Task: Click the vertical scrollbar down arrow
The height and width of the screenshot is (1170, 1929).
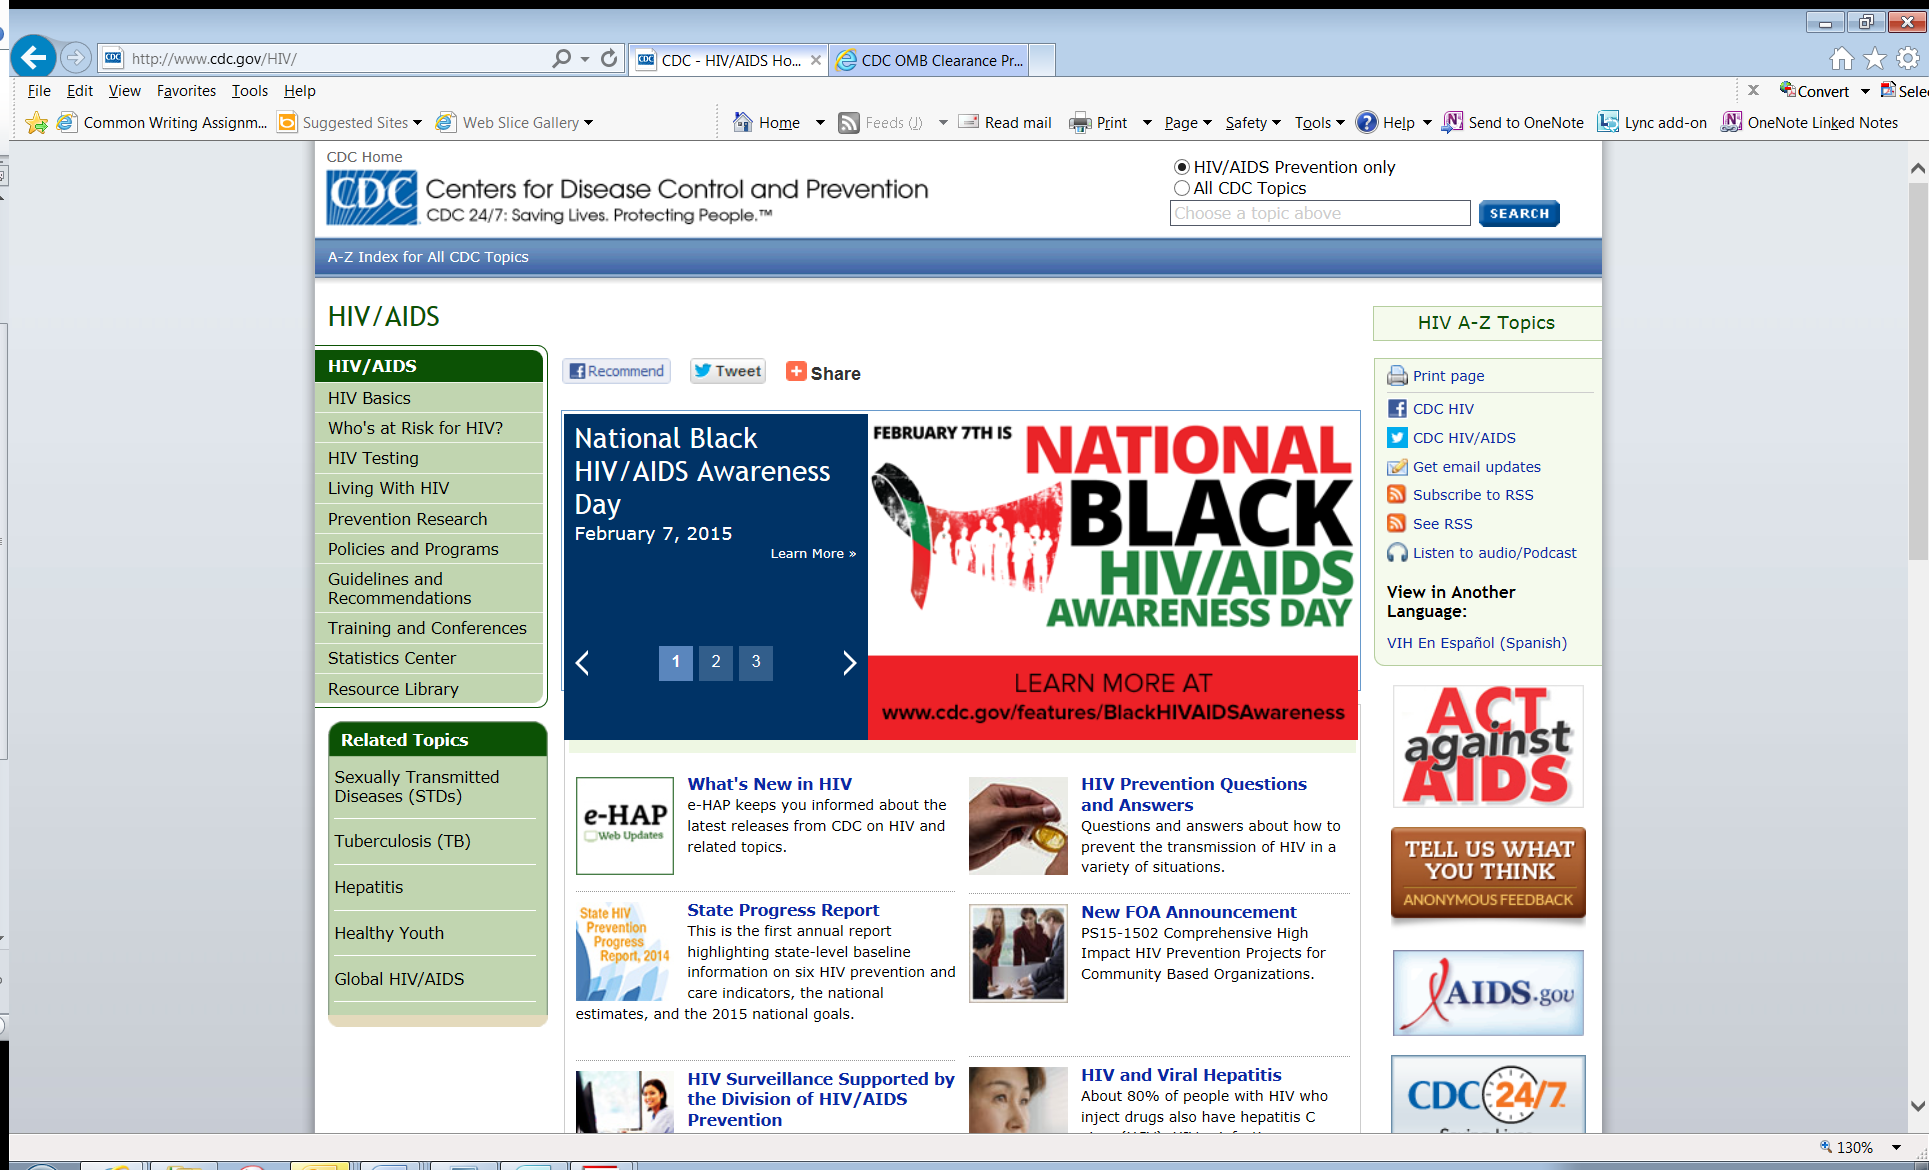Action: 1917,1106
